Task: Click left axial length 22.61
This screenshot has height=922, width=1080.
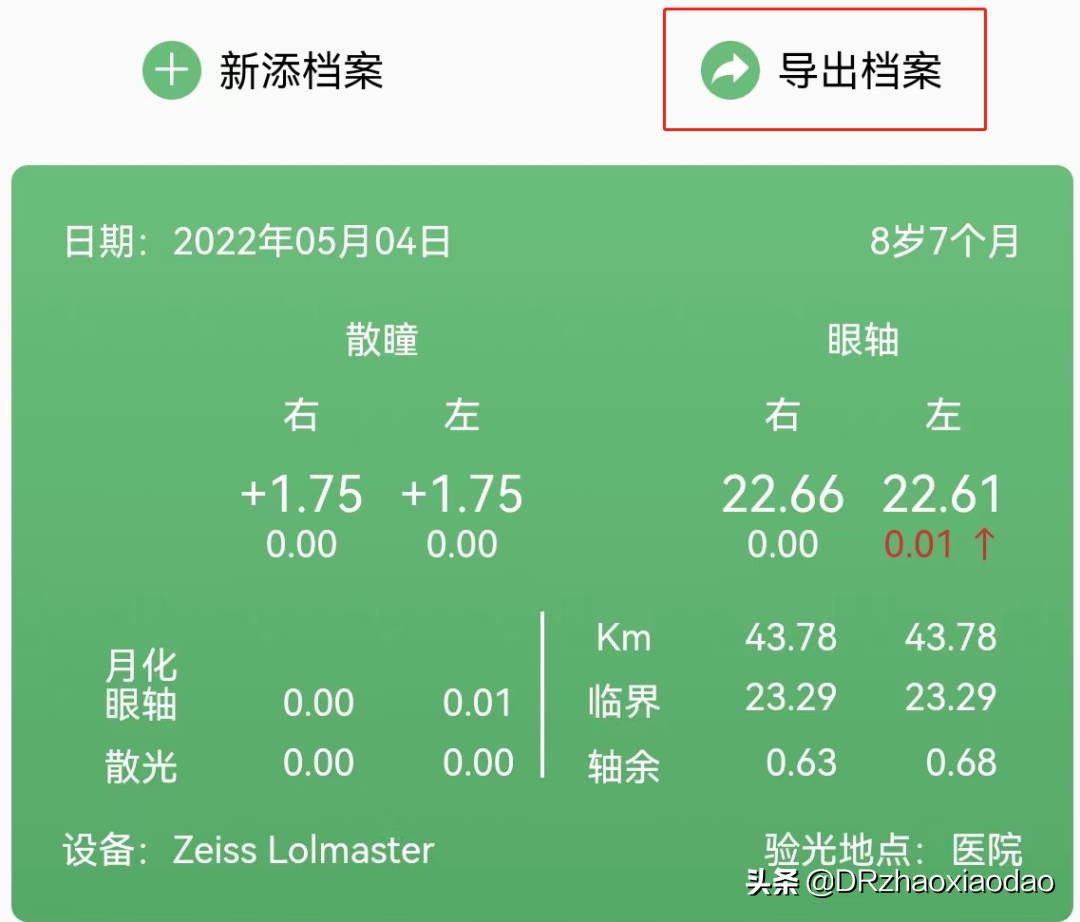Action: click(x=942, y=494)
